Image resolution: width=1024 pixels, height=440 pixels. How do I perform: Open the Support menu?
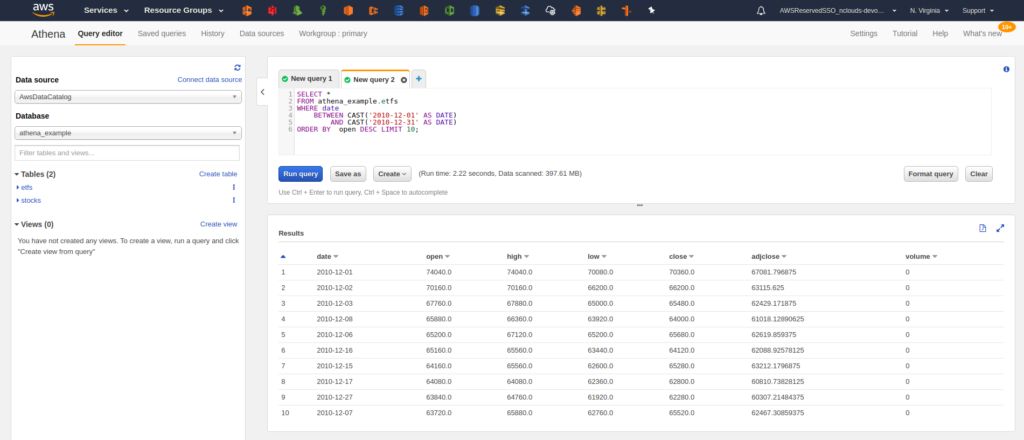[978, 10]
